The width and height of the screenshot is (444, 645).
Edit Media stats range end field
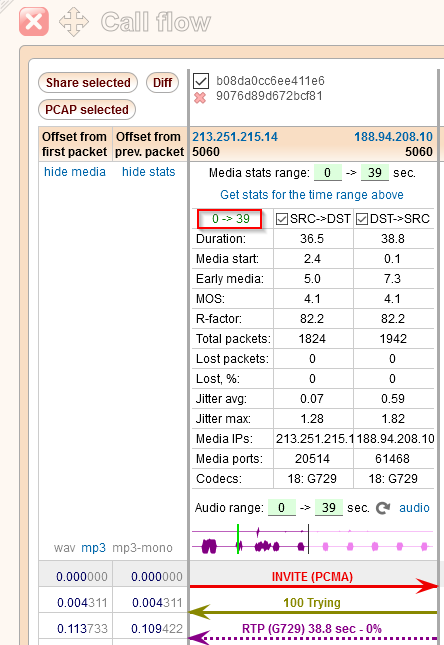[374, 172]
